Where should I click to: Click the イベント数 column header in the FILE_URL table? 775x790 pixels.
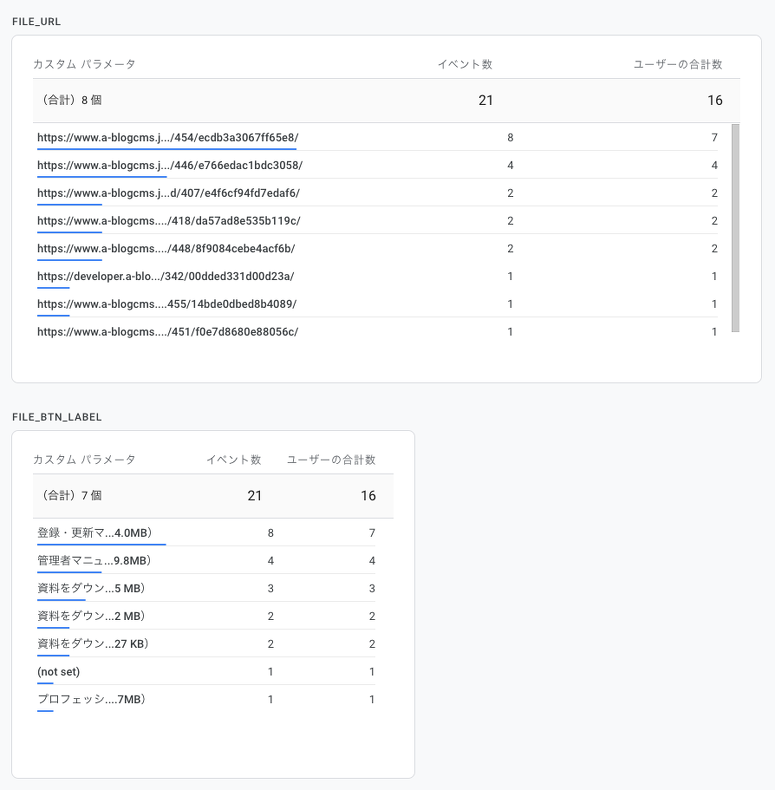tap(465, 64)
